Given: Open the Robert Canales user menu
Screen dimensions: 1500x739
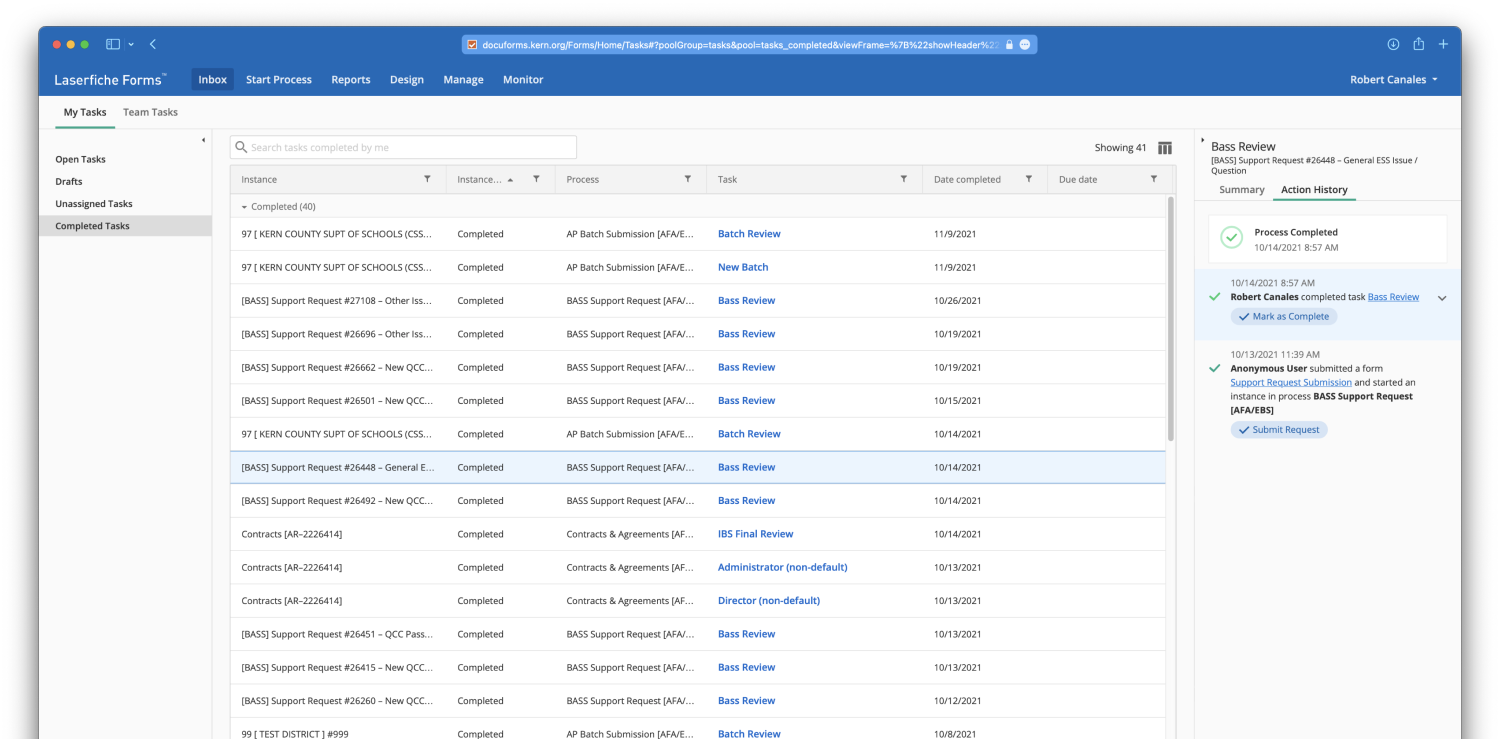Looking at the screenshot, I should pos(1394,80).
